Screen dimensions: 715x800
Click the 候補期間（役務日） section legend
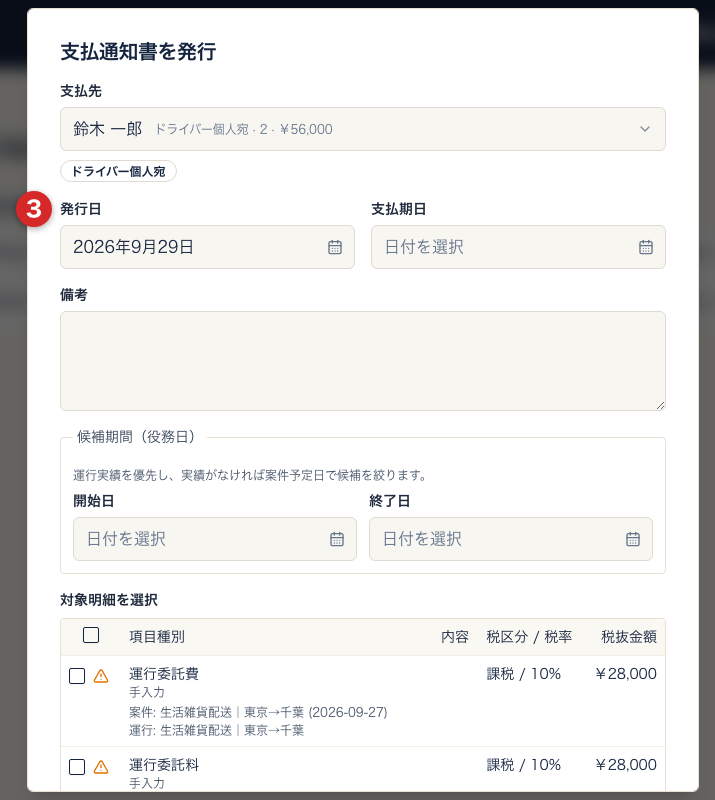click(x=136, y=437)
